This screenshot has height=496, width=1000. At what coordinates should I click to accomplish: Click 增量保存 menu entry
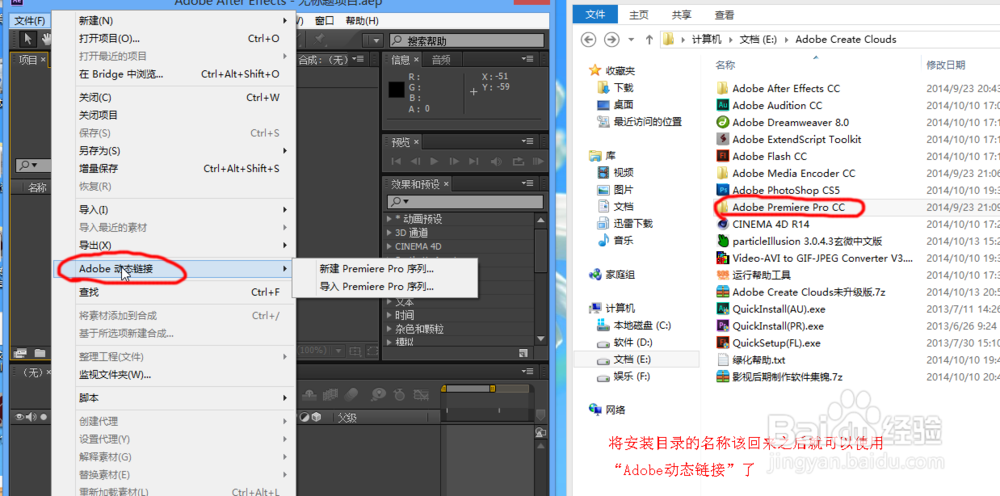click(x=180, y=168)
